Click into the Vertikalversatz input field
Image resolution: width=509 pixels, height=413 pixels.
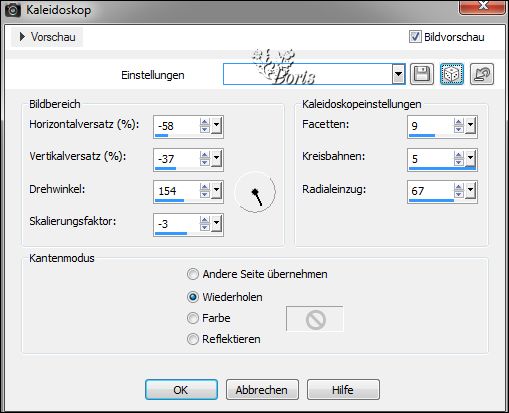(177, 159)
